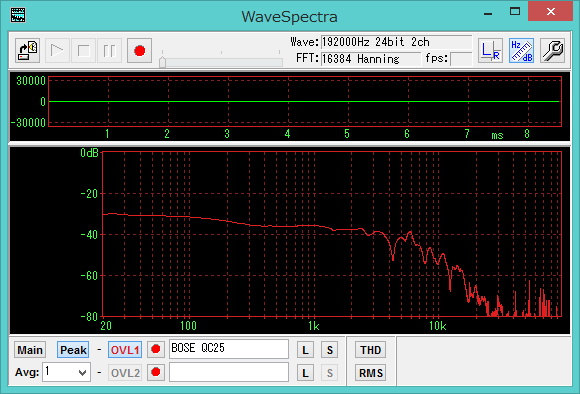Open wave file with the file icon
The width and height of the screenshot is (580, 394).
(28, 51)
